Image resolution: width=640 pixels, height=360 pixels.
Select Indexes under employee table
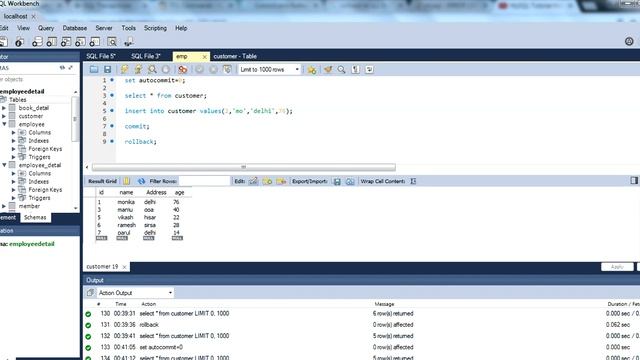[x=38, y=141]
